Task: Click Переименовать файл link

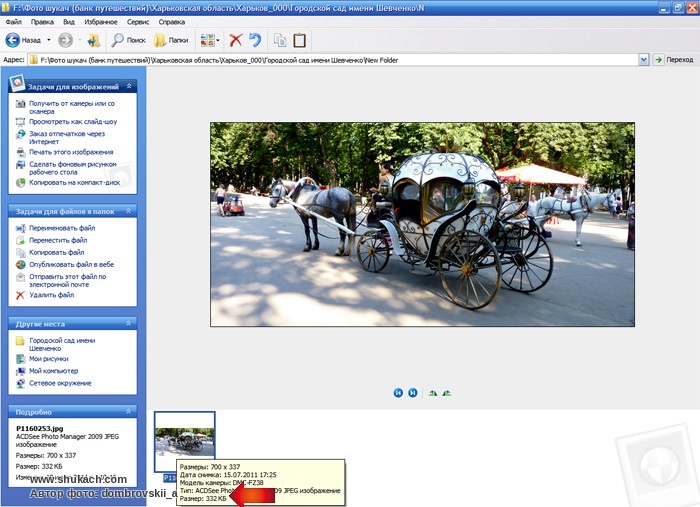Action: tap(62, 228)
